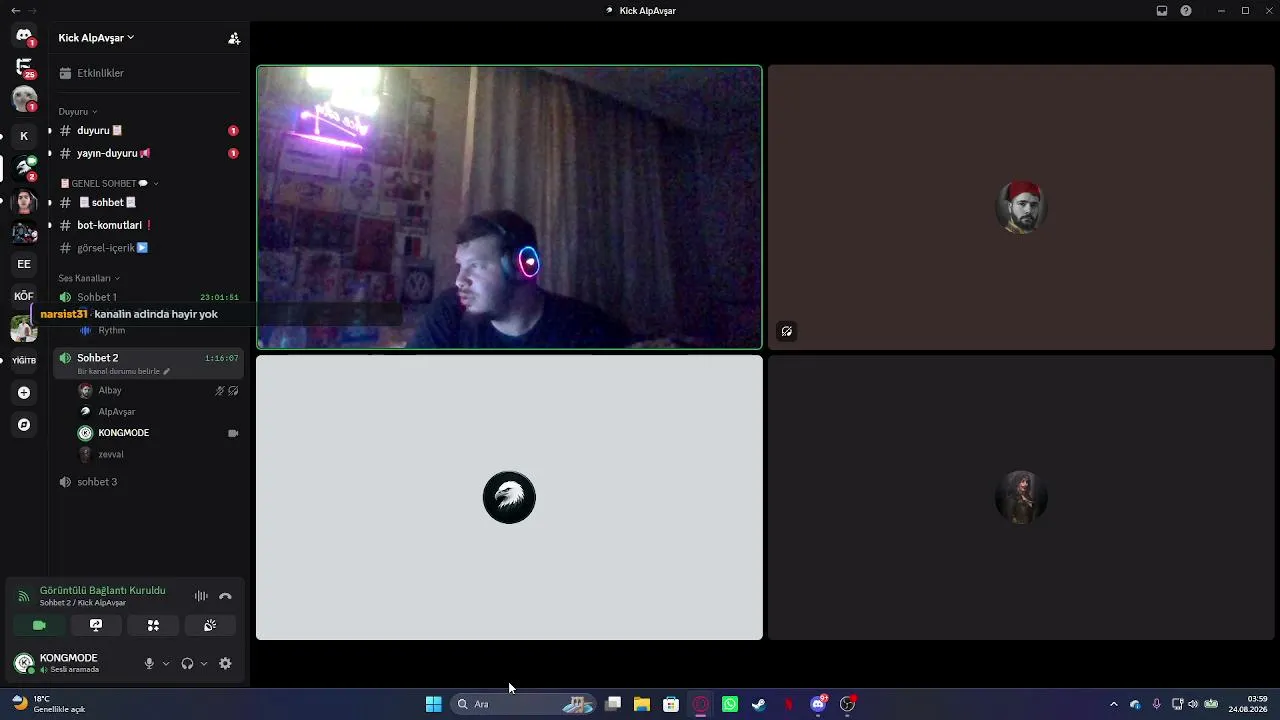1280x720 pixels.
Task: Collapse the Ses Kanalları category
Action: pyautogui.click(x=89, y=278)
